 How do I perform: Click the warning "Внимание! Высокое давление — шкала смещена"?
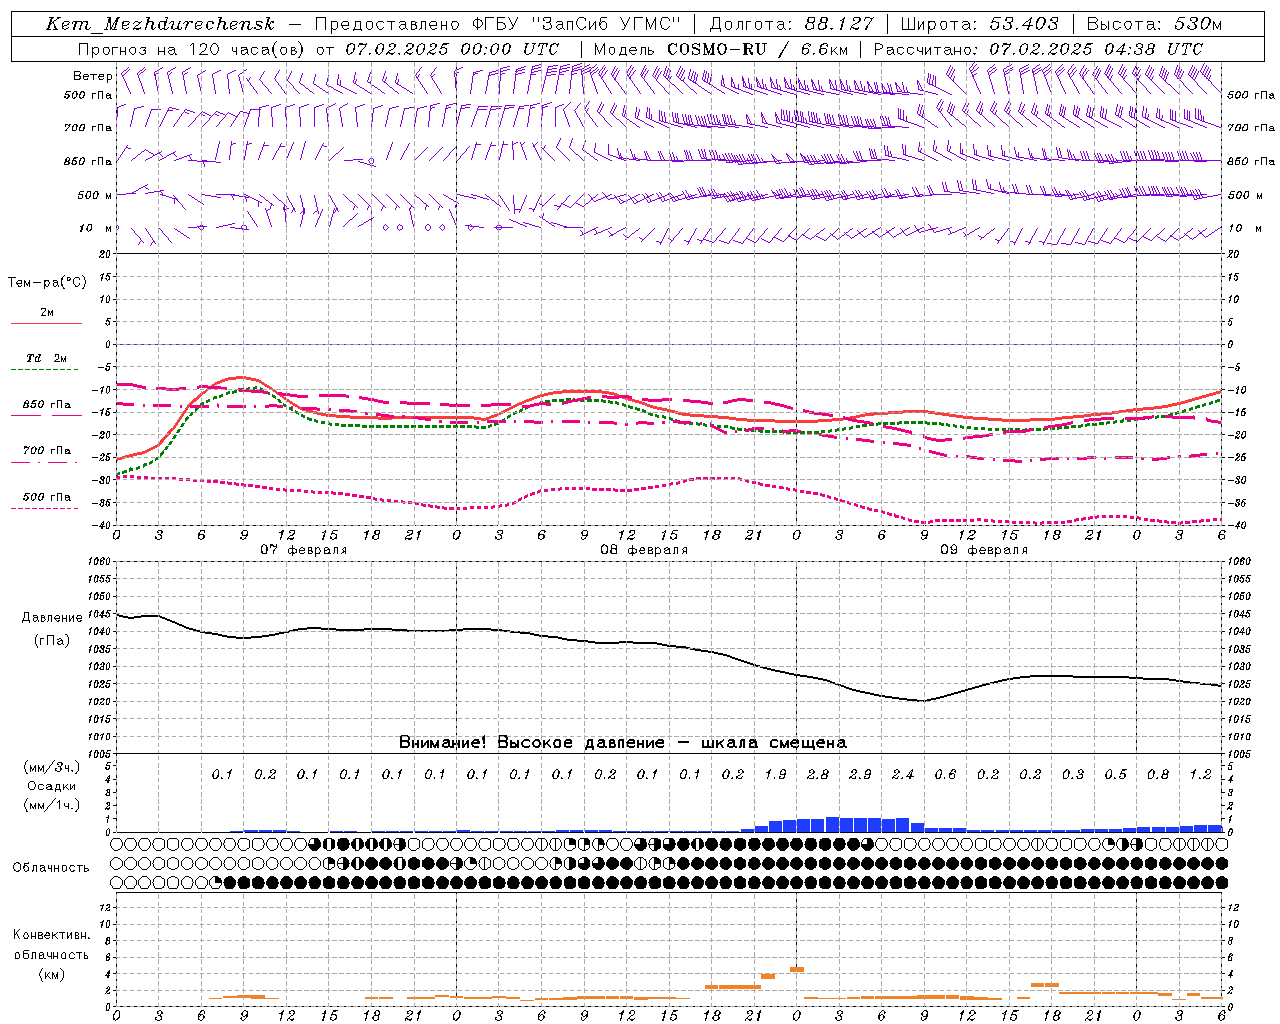tap(622, 743)
